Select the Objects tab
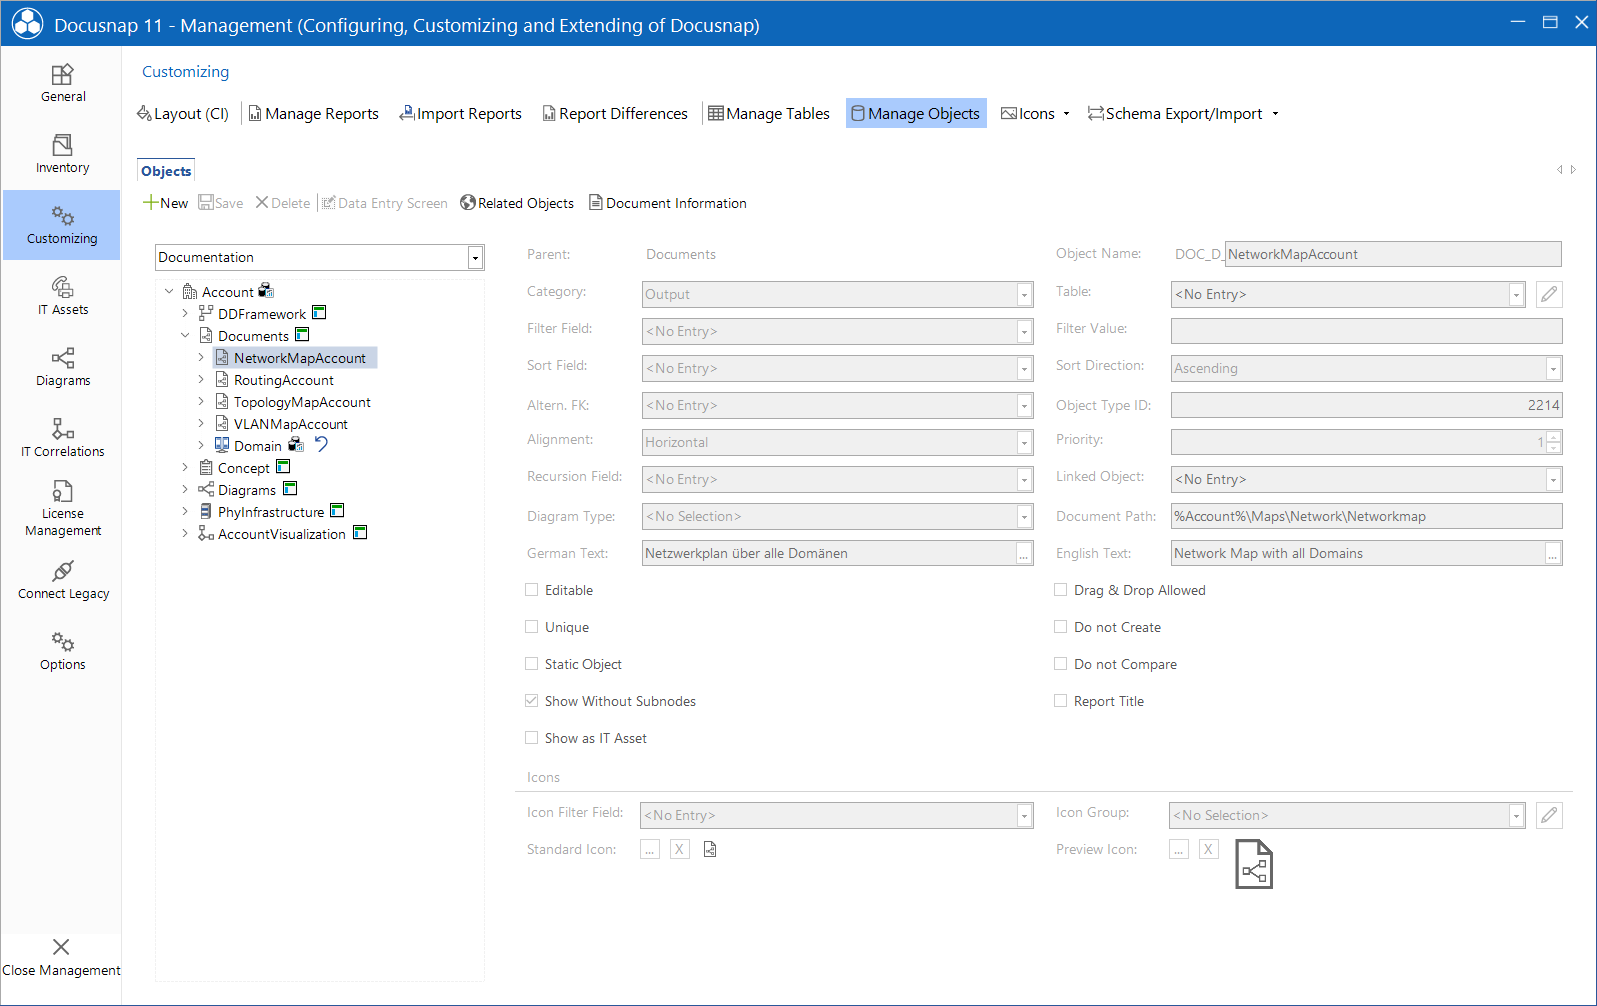Image resolution: width=1597 pixels, height=1006 pixels. pyautogui.click(x=166, y=171)
